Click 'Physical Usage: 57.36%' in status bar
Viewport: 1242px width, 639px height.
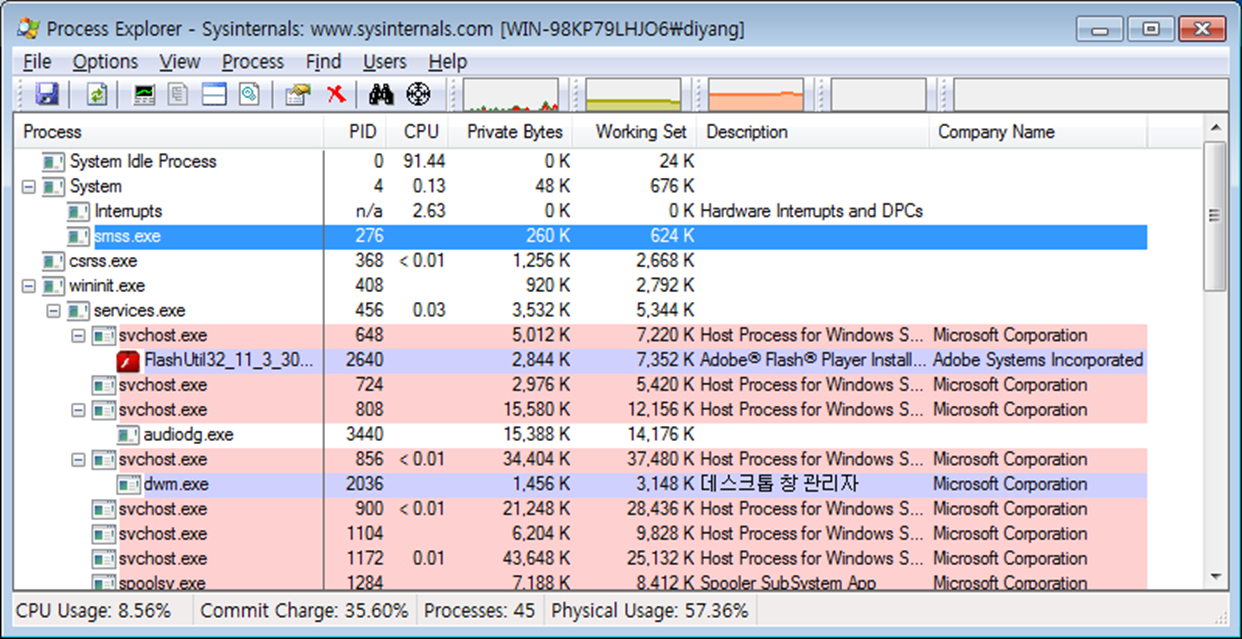(x=649, y=610)
